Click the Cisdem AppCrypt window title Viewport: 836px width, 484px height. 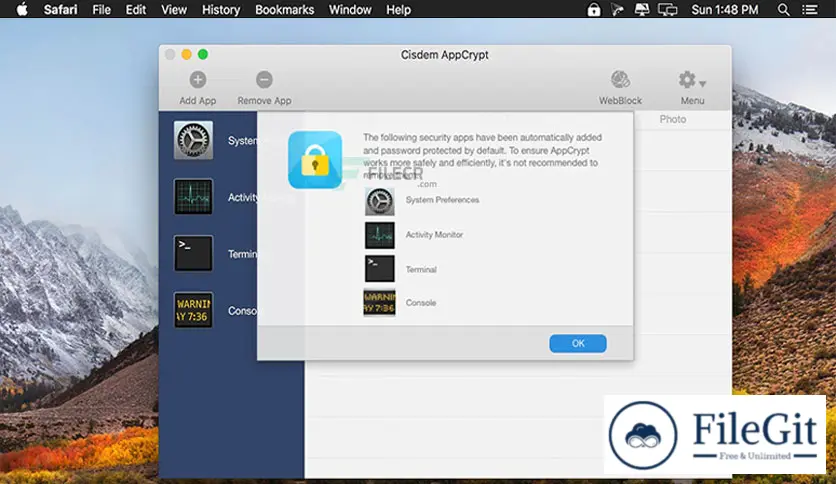445,55
